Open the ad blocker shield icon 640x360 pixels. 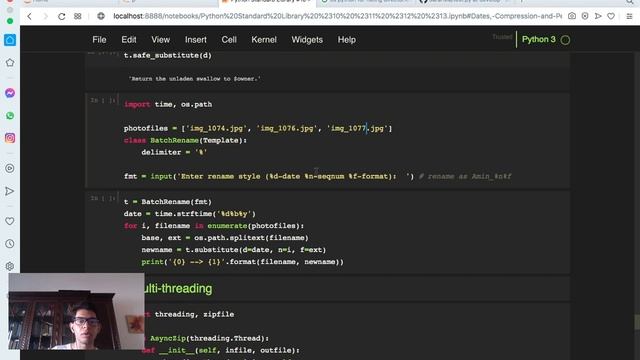pos(585,16)
